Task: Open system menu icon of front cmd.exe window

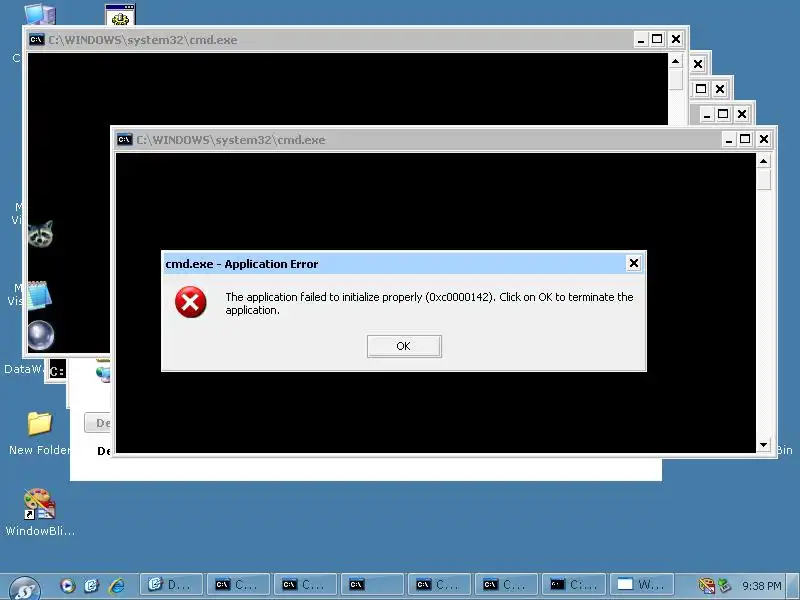Action: pyautogui.click(x=124, y=139)
